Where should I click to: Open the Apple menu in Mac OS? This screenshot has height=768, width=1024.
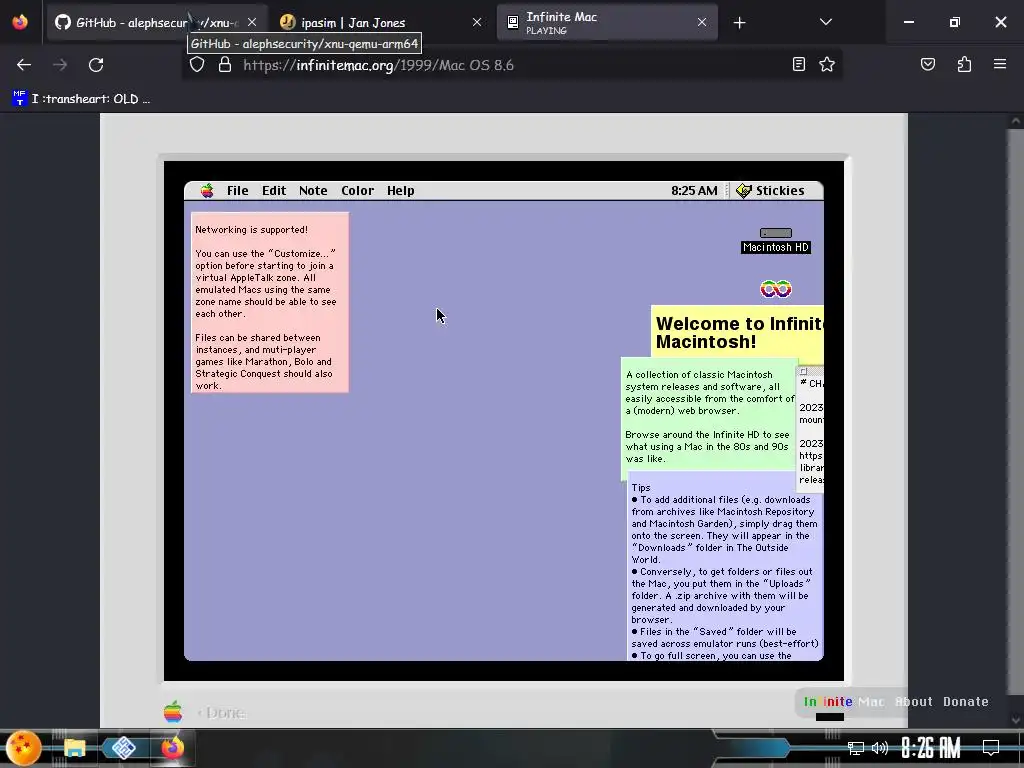point(207,191)
